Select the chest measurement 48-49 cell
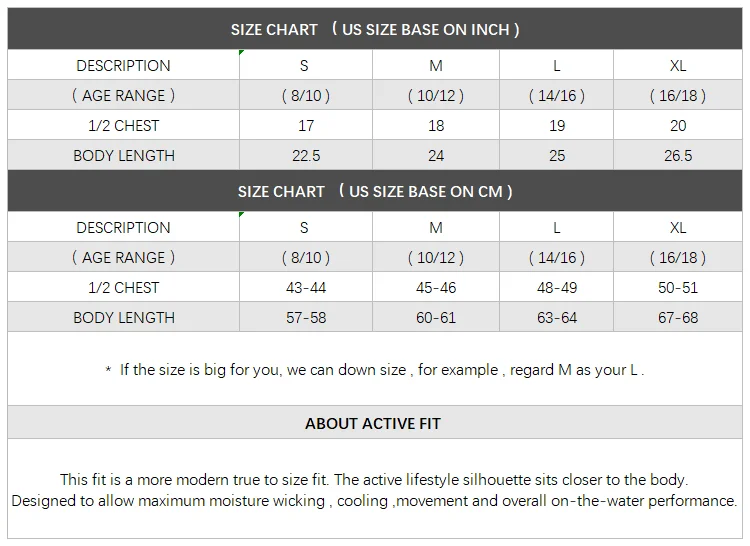This screenshot has height=546, width=750. coord(557,288)
